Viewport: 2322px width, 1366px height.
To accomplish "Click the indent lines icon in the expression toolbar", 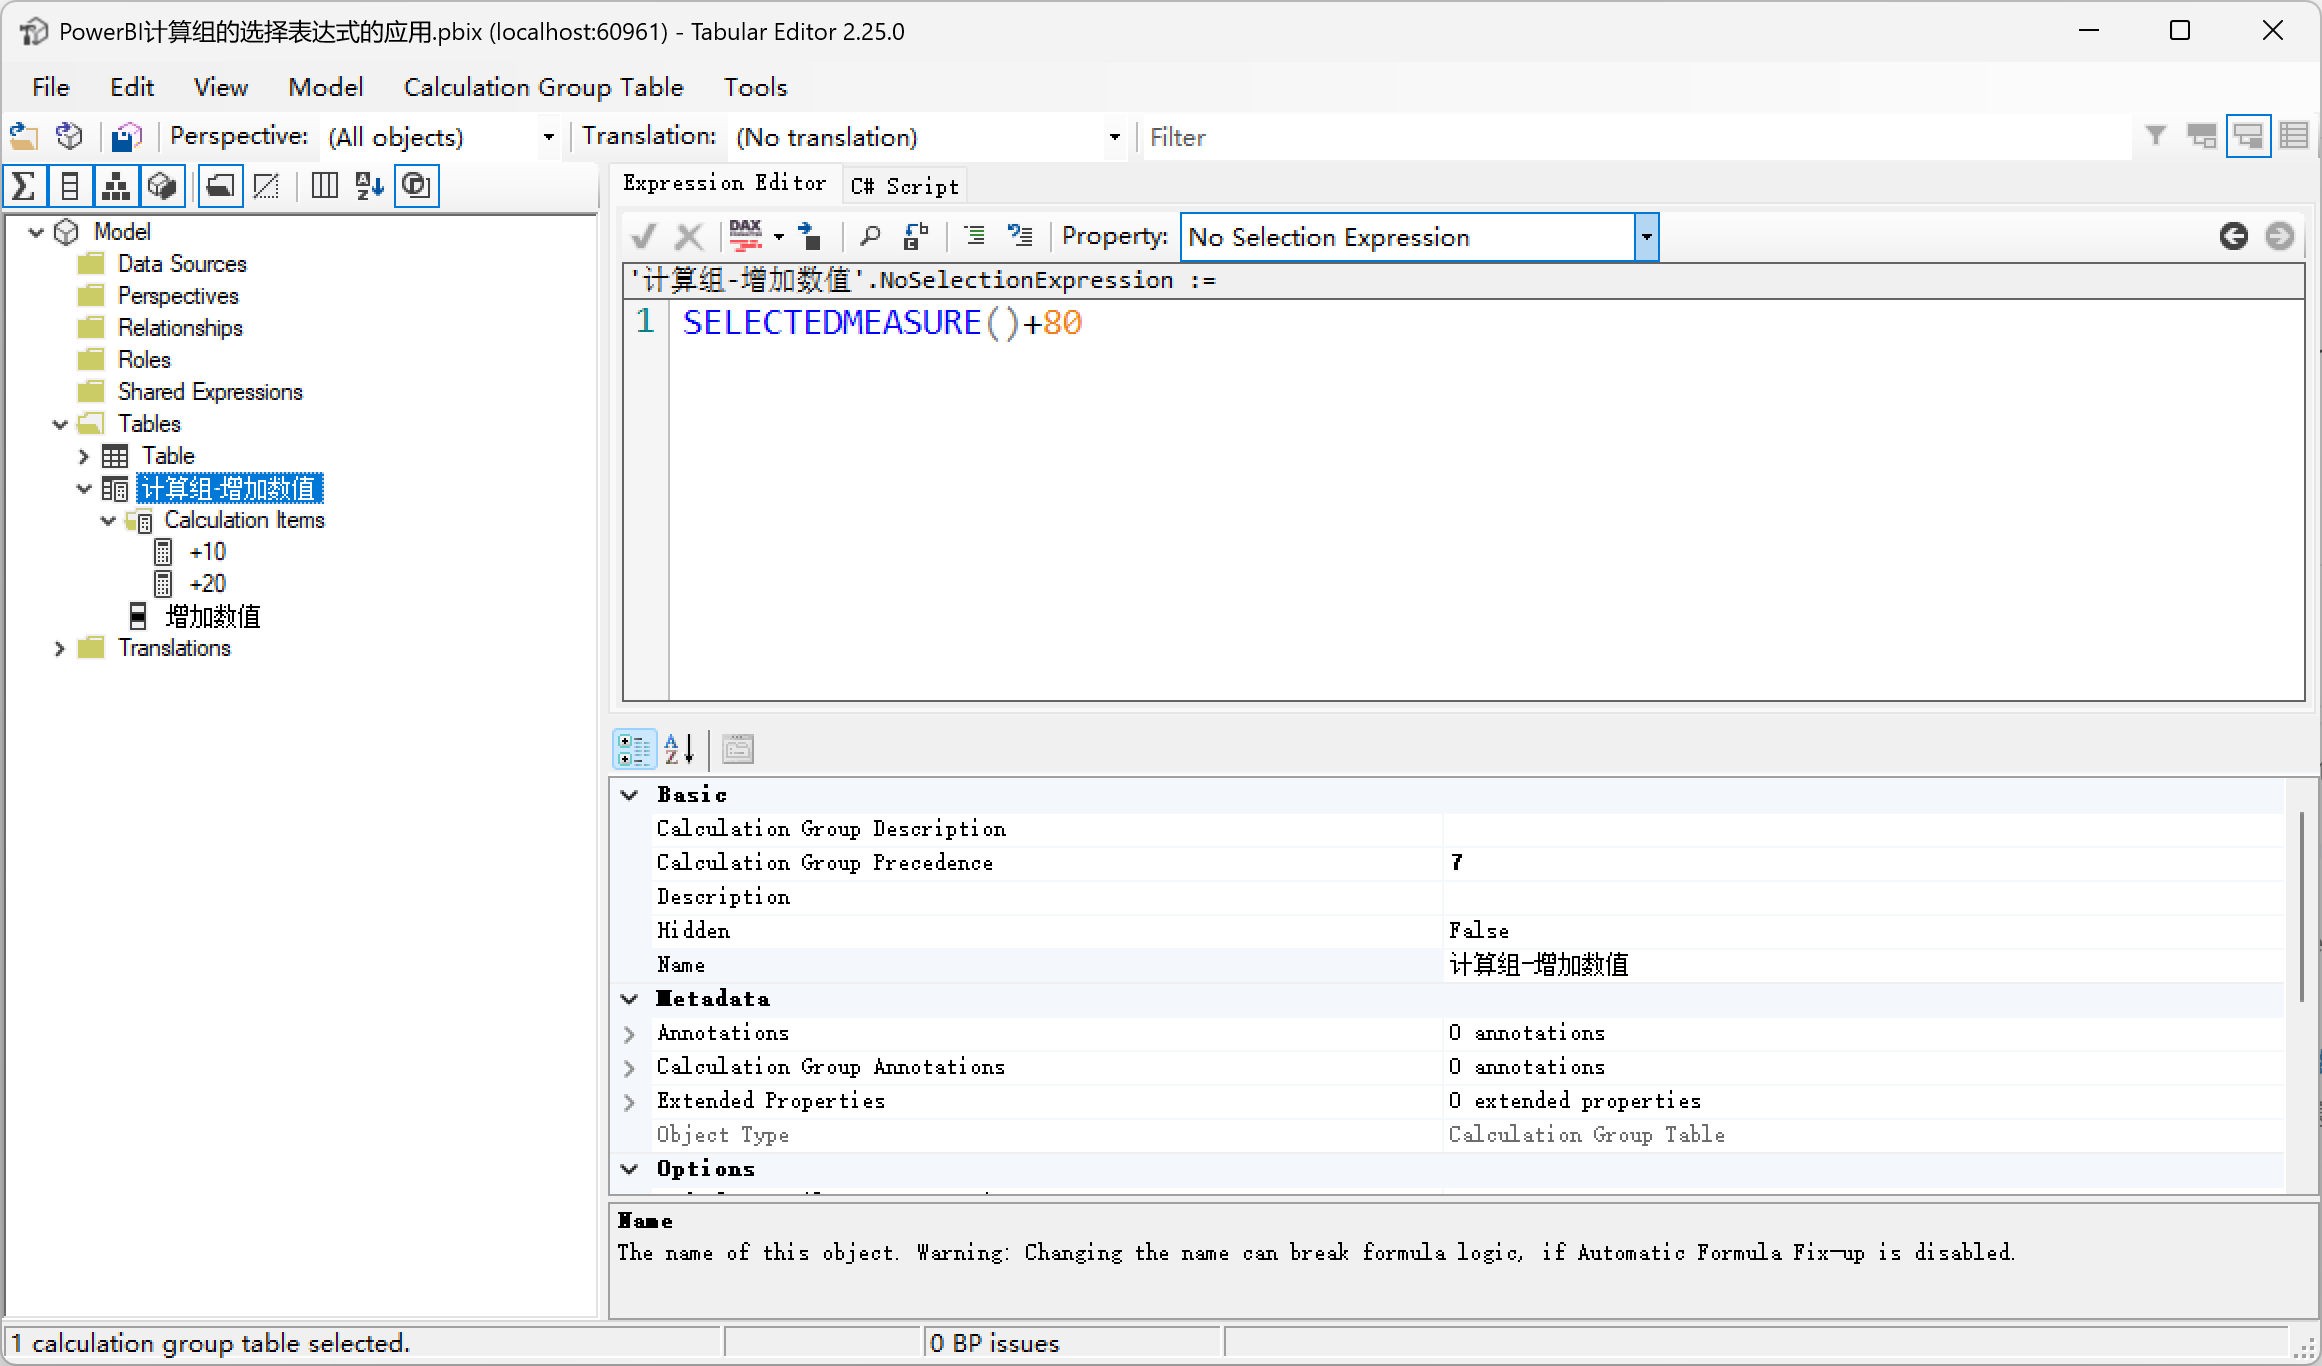I will pyautogui.click(x=974, y=237).
